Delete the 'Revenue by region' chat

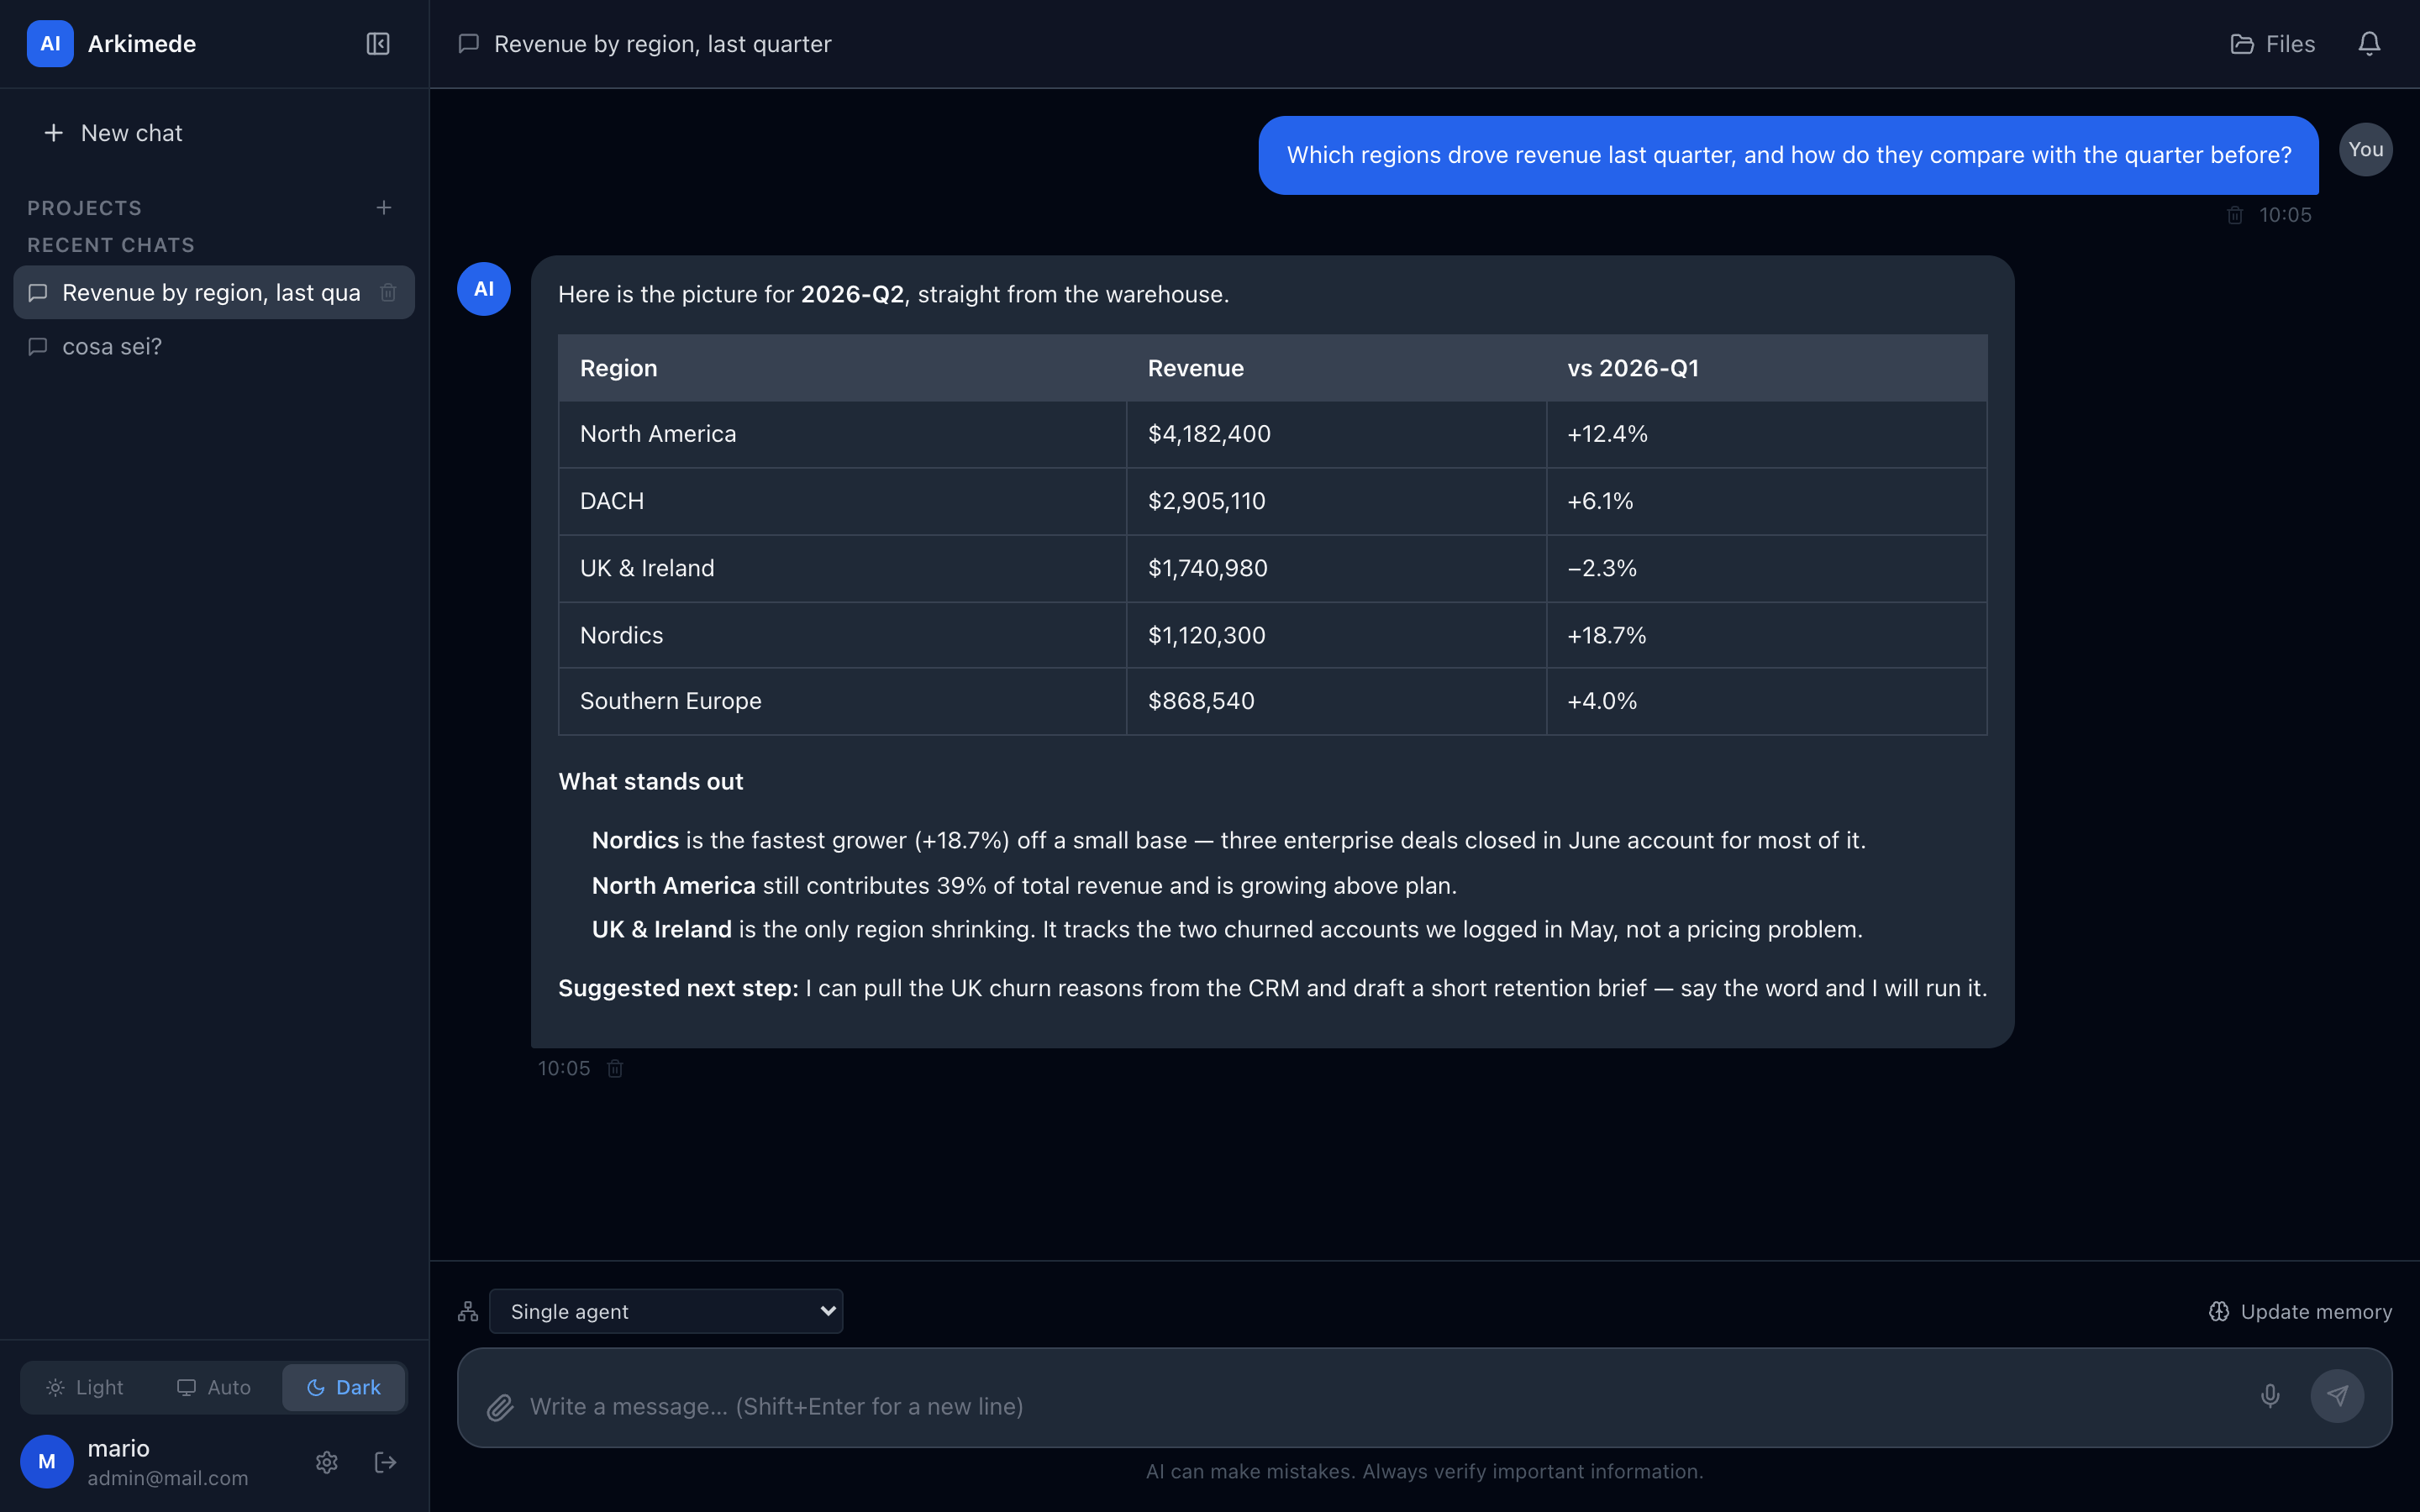point(388,292)
